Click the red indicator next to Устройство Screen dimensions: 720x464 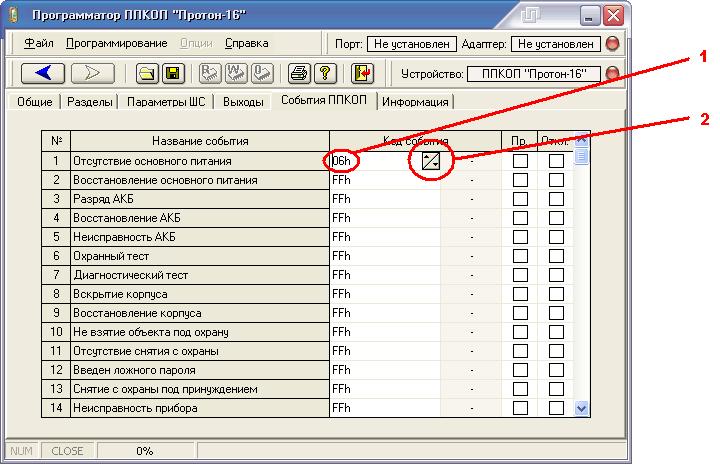pos(613,73)
